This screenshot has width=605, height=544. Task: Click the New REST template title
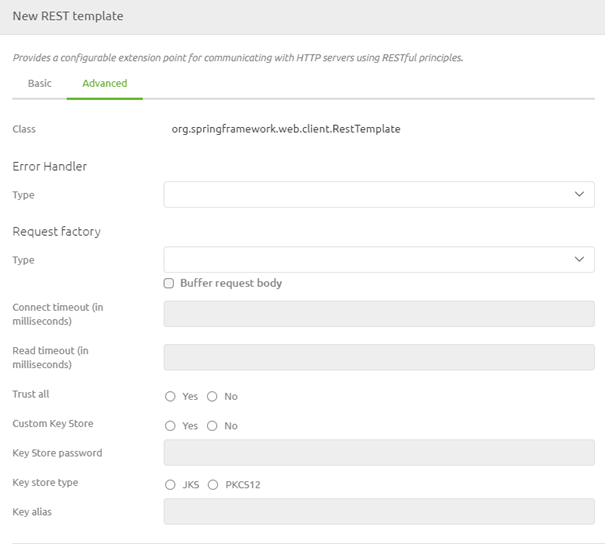click(68, 16)
